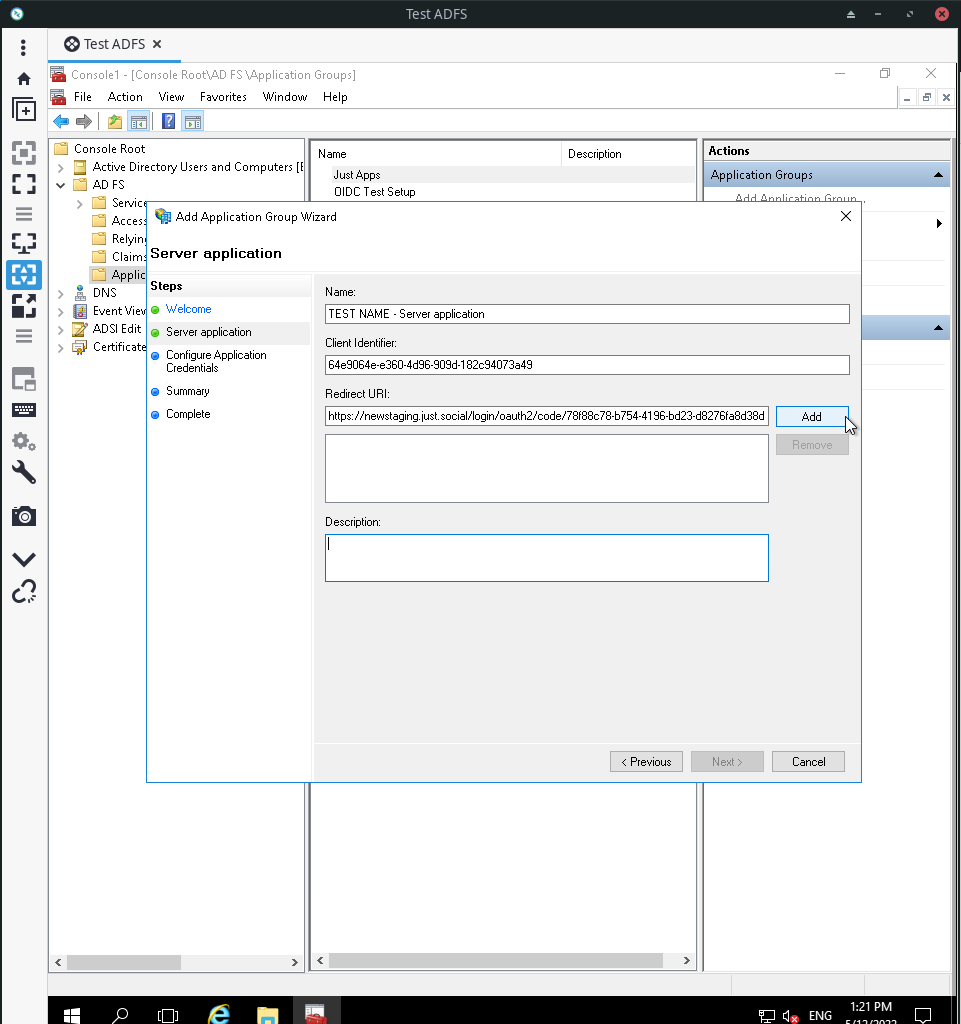Expand the Service node under AD FS
This screenshot has width=961, height=1024.
78,202
